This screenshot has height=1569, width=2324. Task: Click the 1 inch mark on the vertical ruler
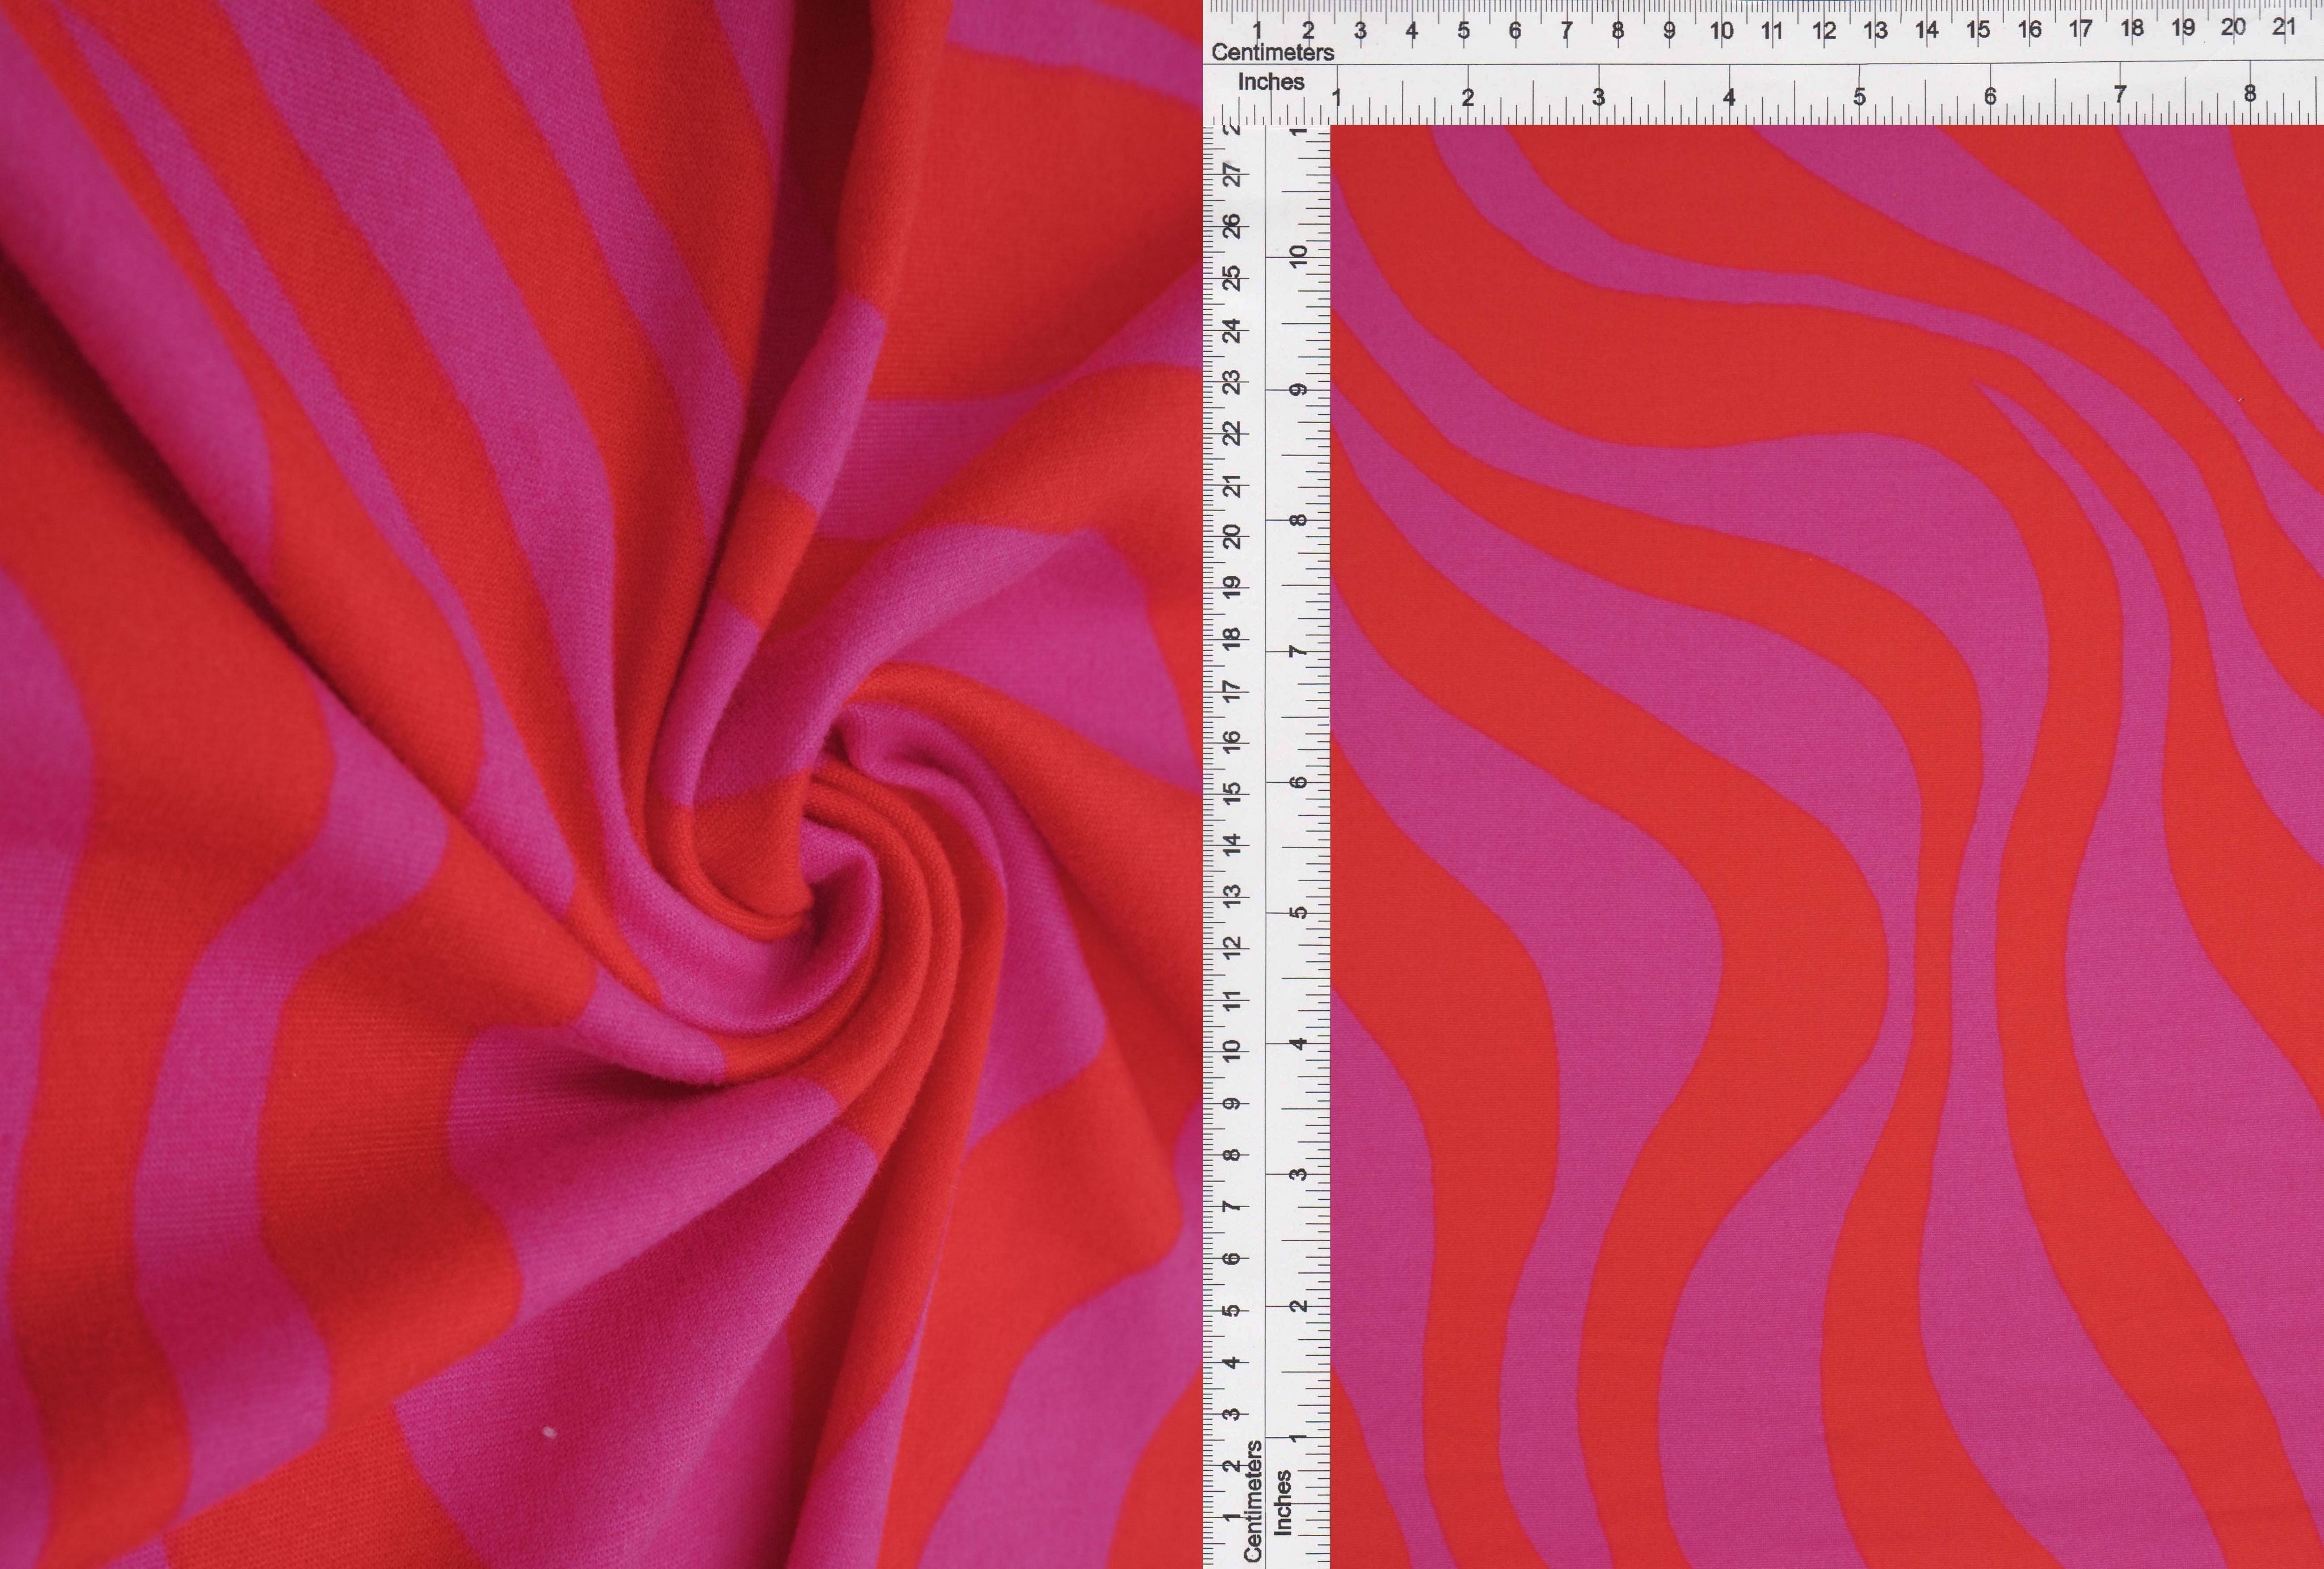point(1297,1437)
